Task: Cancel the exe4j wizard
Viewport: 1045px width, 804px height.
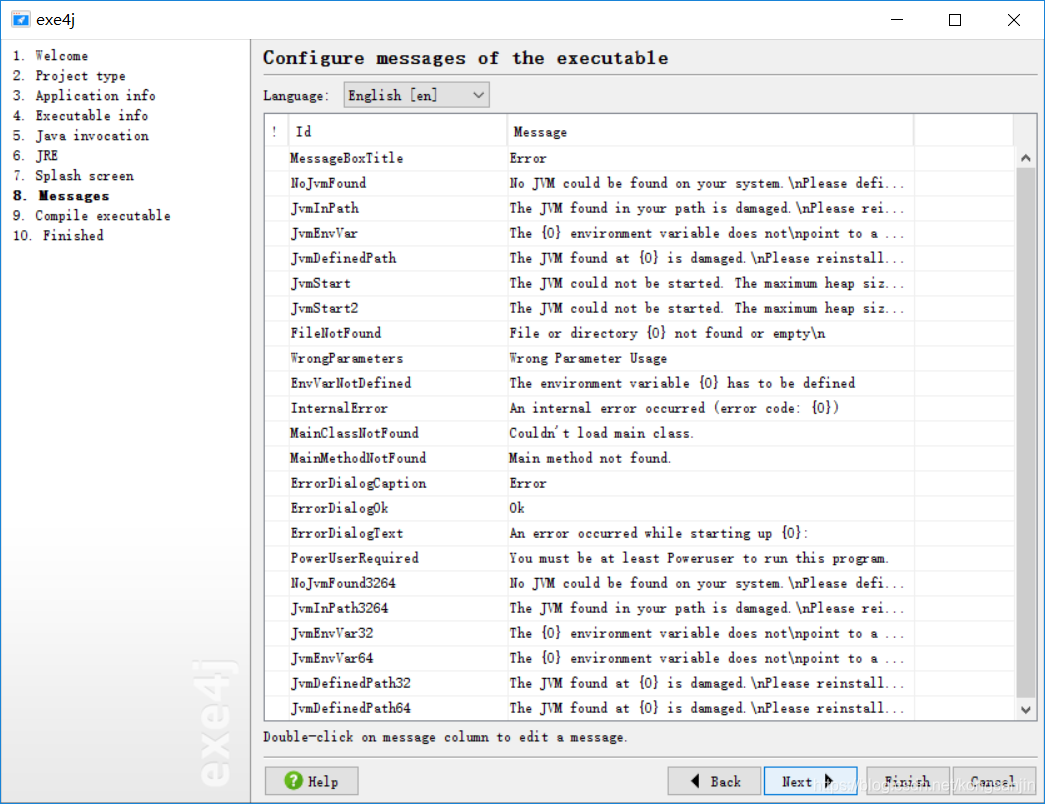Action: (994, 781)
